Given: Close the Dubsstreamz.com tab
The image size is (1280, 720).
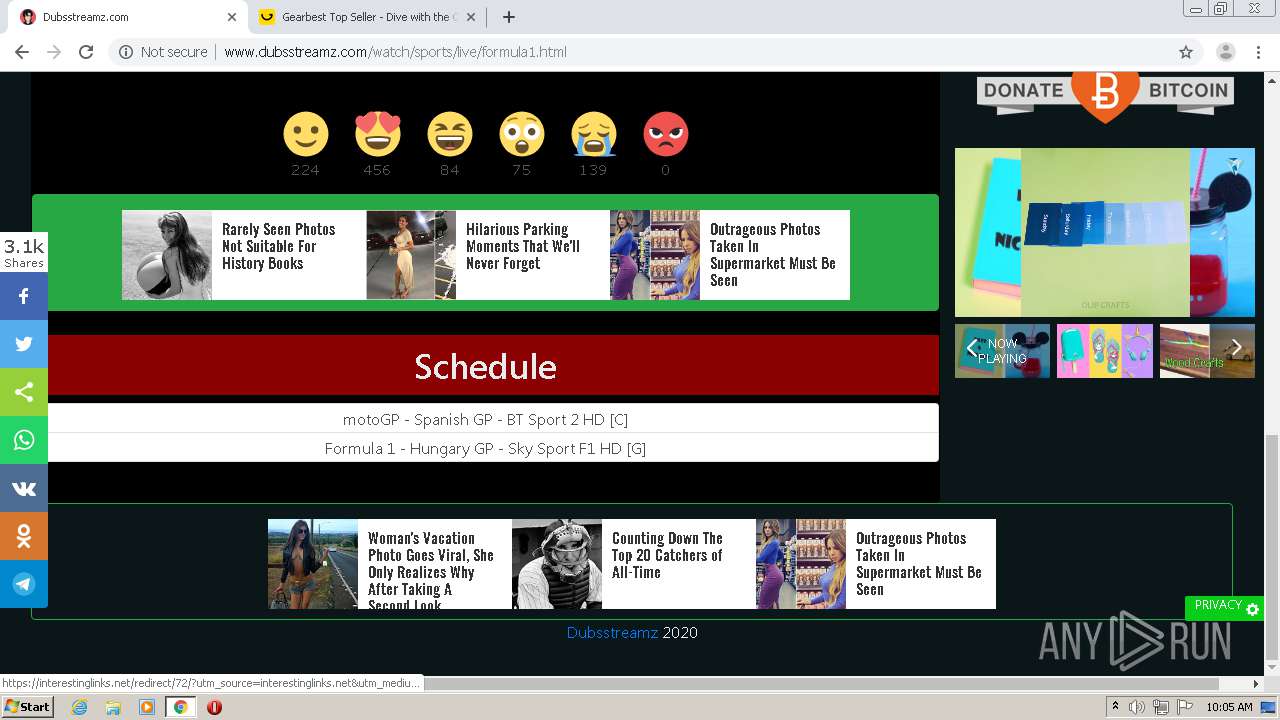Looking at the screenshot, I should 232,17.
